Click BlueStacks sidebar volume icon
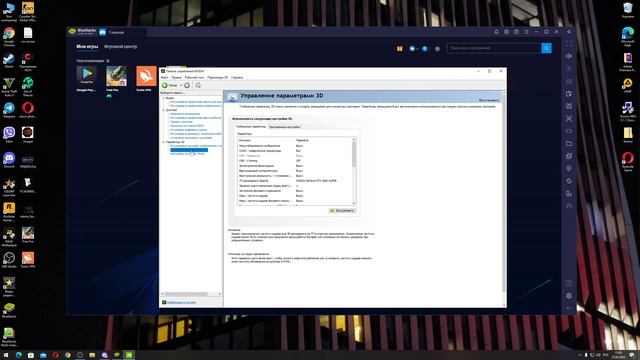 pyautogui.click(x=569, y=56)
